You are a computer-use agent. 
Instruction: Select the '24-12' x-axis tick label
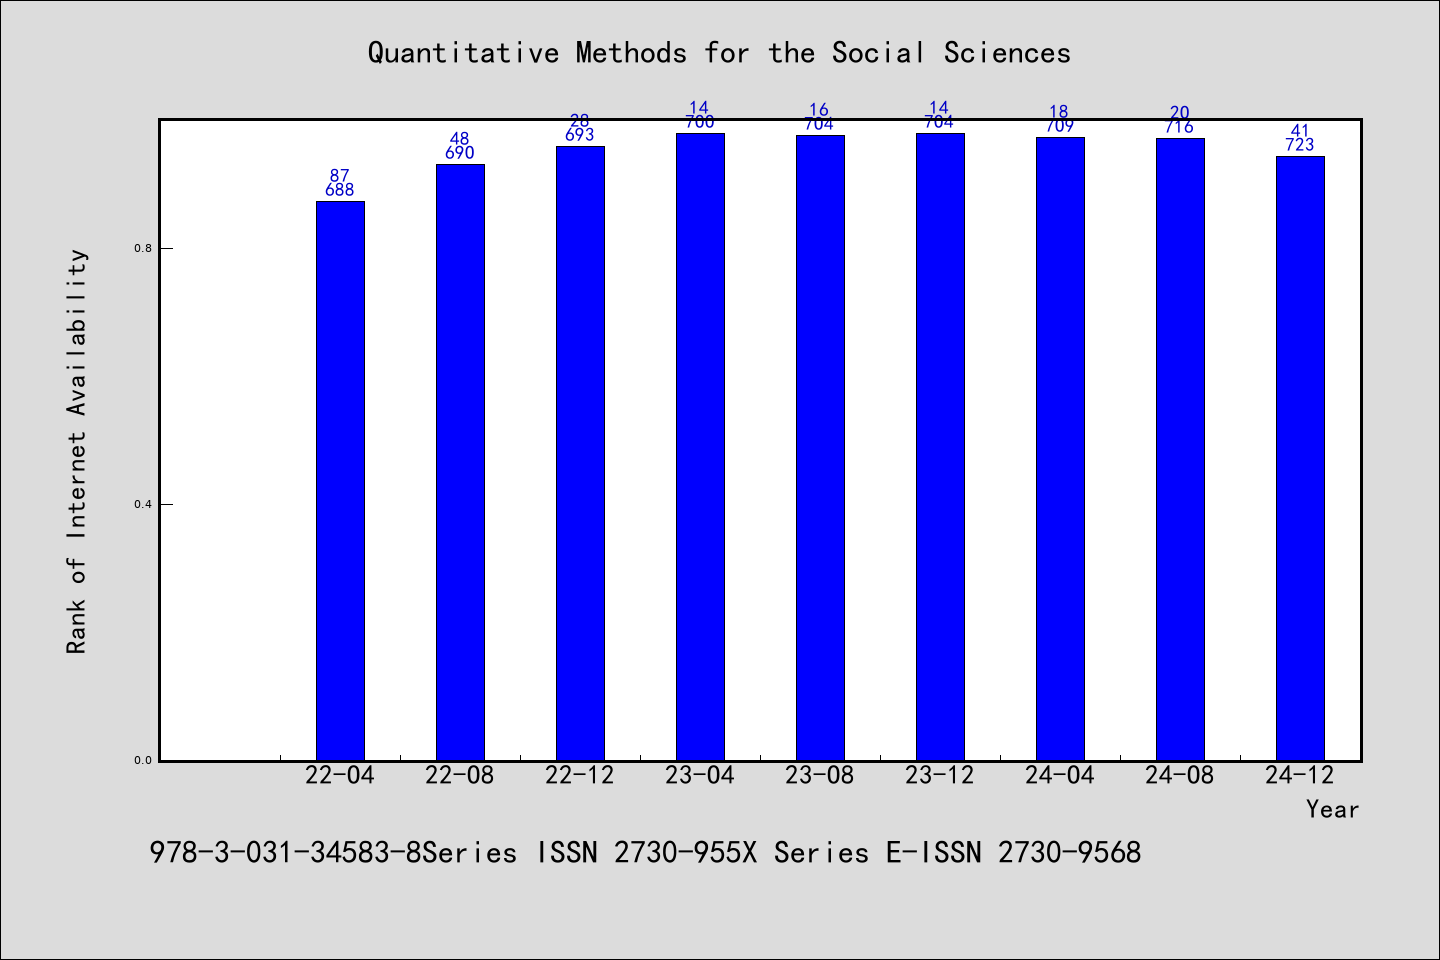point(1300,775)
